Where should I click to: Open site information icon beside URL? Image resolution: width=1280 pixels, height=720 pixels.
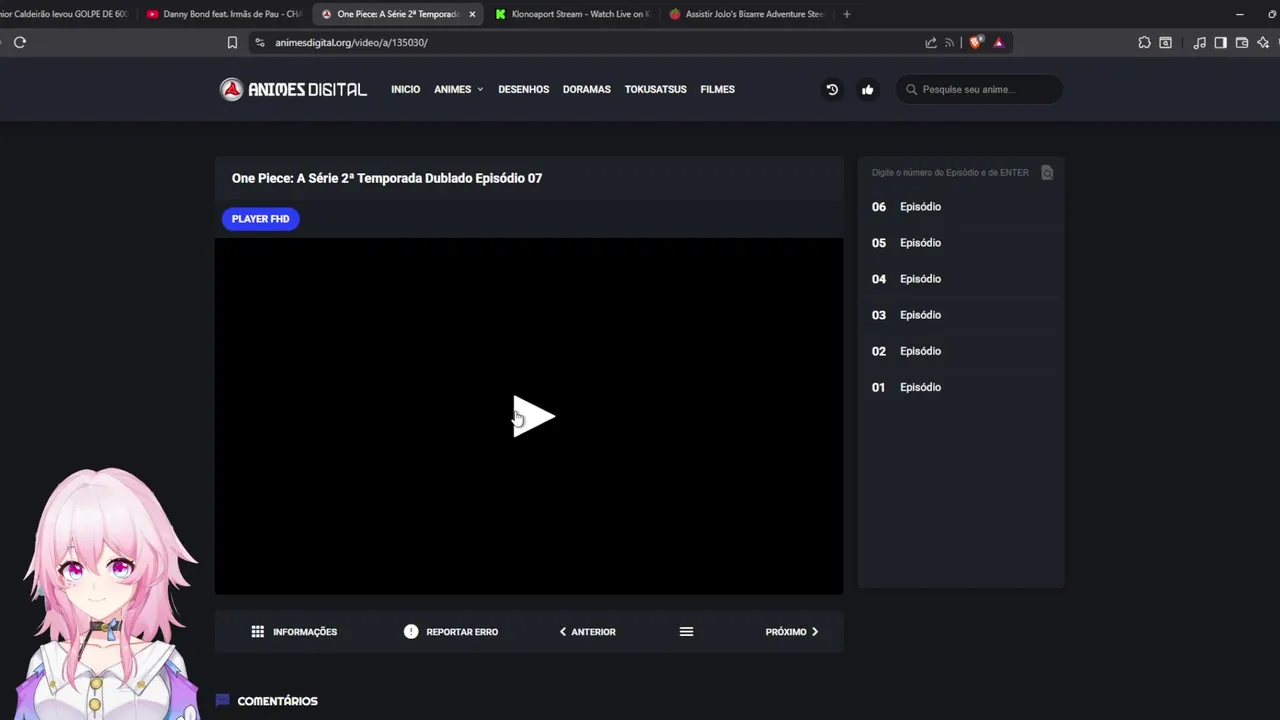point(259,42)
